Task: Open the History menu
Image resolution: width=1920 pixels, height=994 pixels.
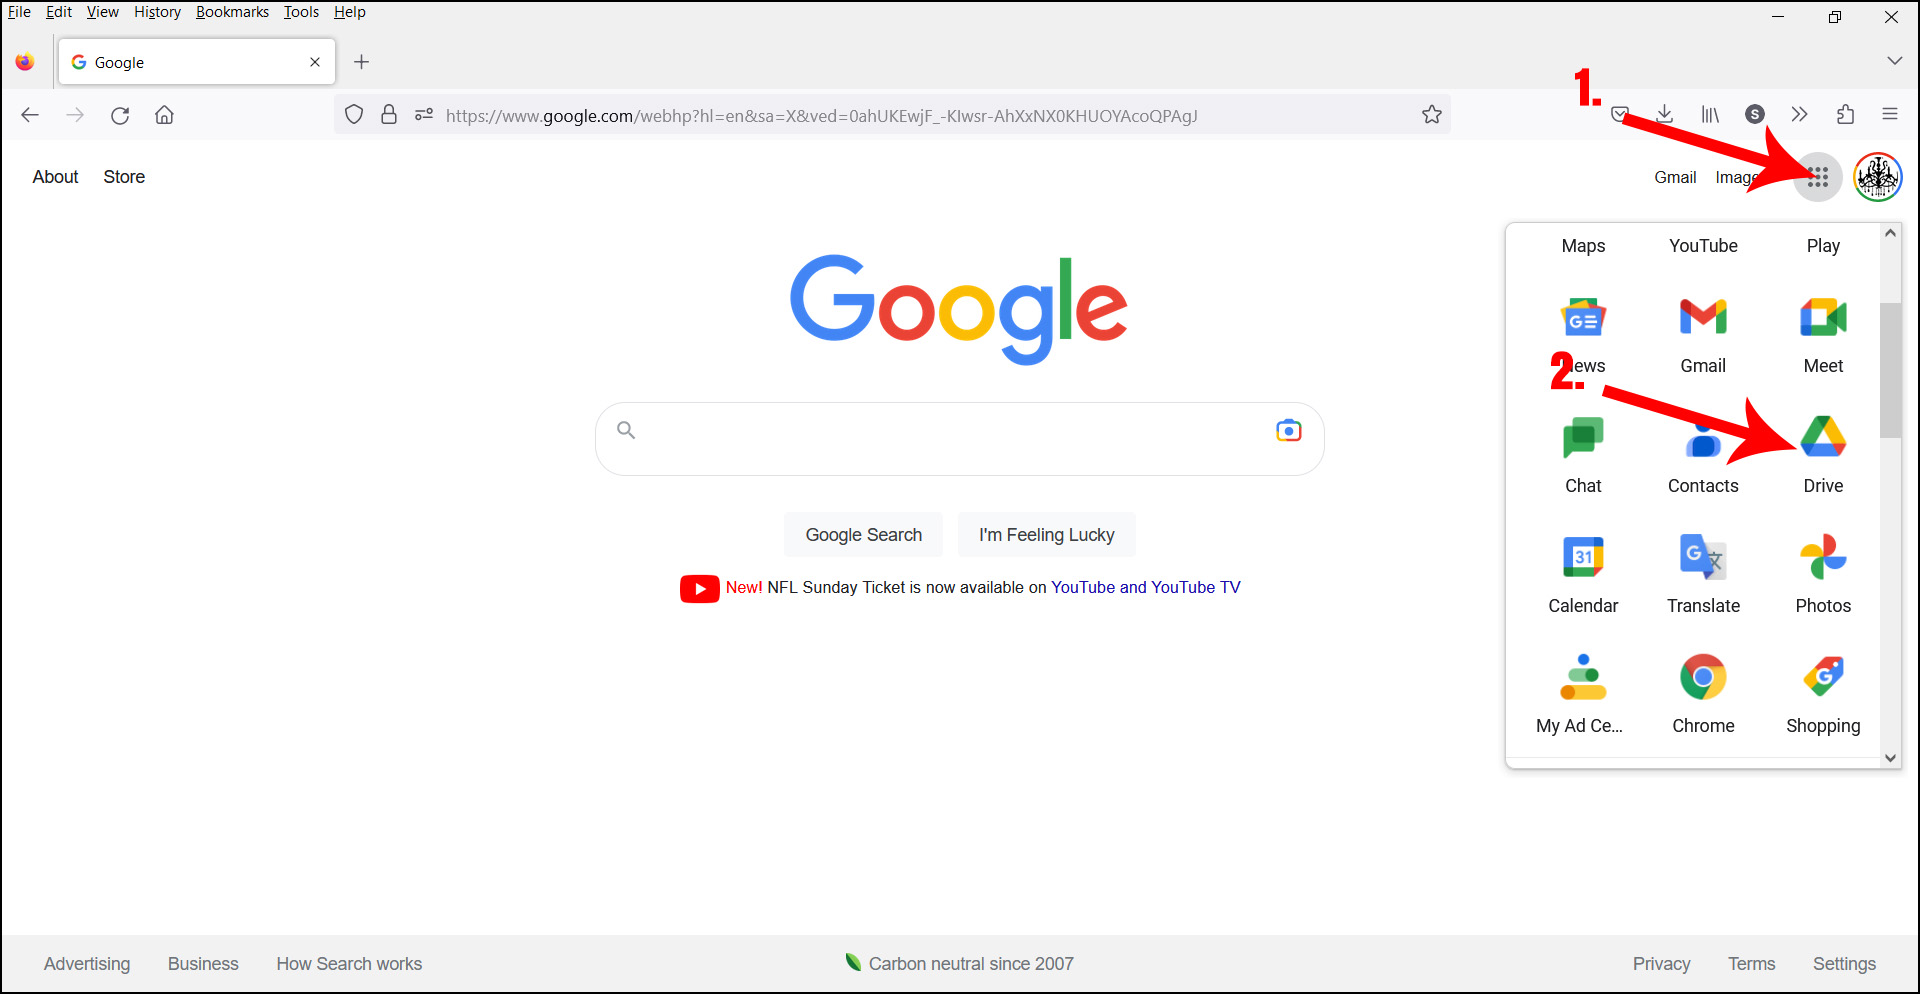Action: tap(157, 12)
